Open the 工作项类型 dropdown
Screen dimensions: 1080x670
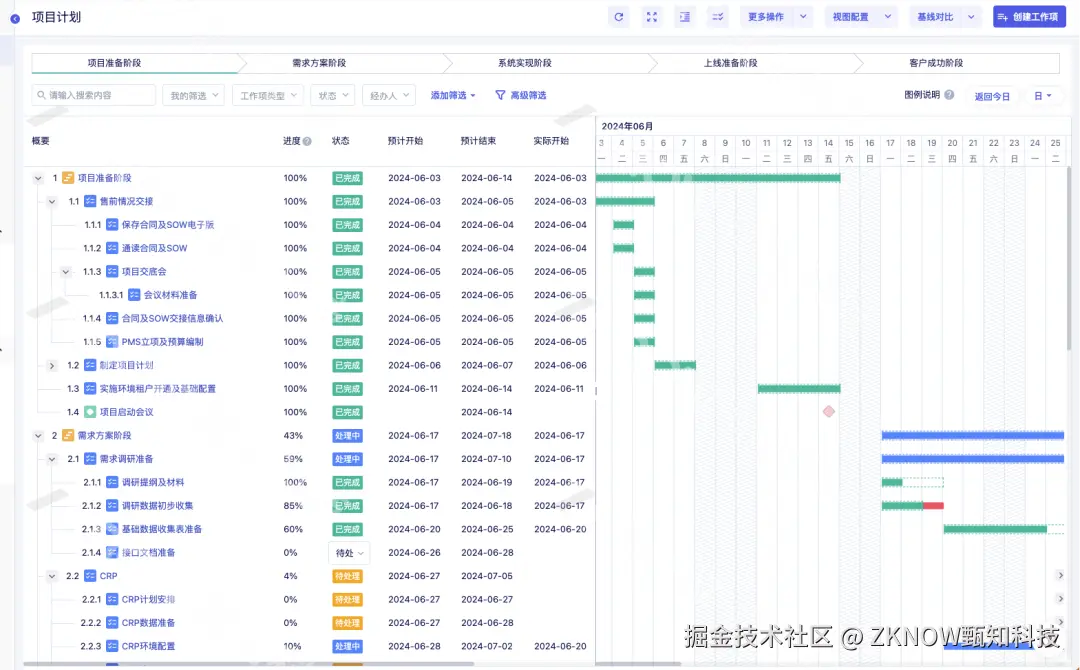[268, 95]
